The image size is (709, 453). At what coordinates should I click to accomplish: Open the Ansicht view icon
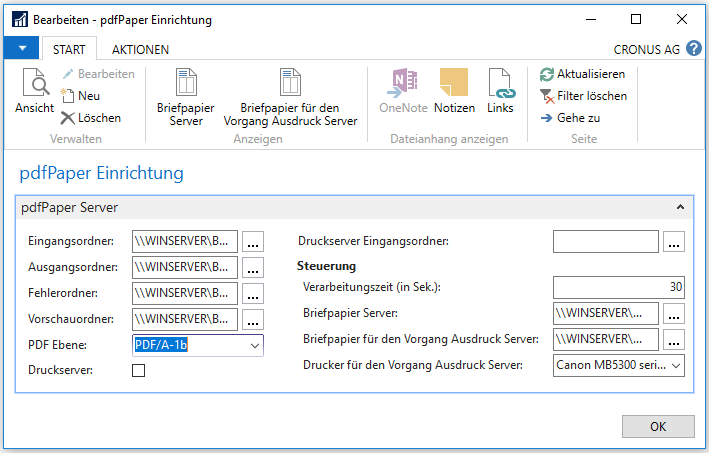coord(36,82)
